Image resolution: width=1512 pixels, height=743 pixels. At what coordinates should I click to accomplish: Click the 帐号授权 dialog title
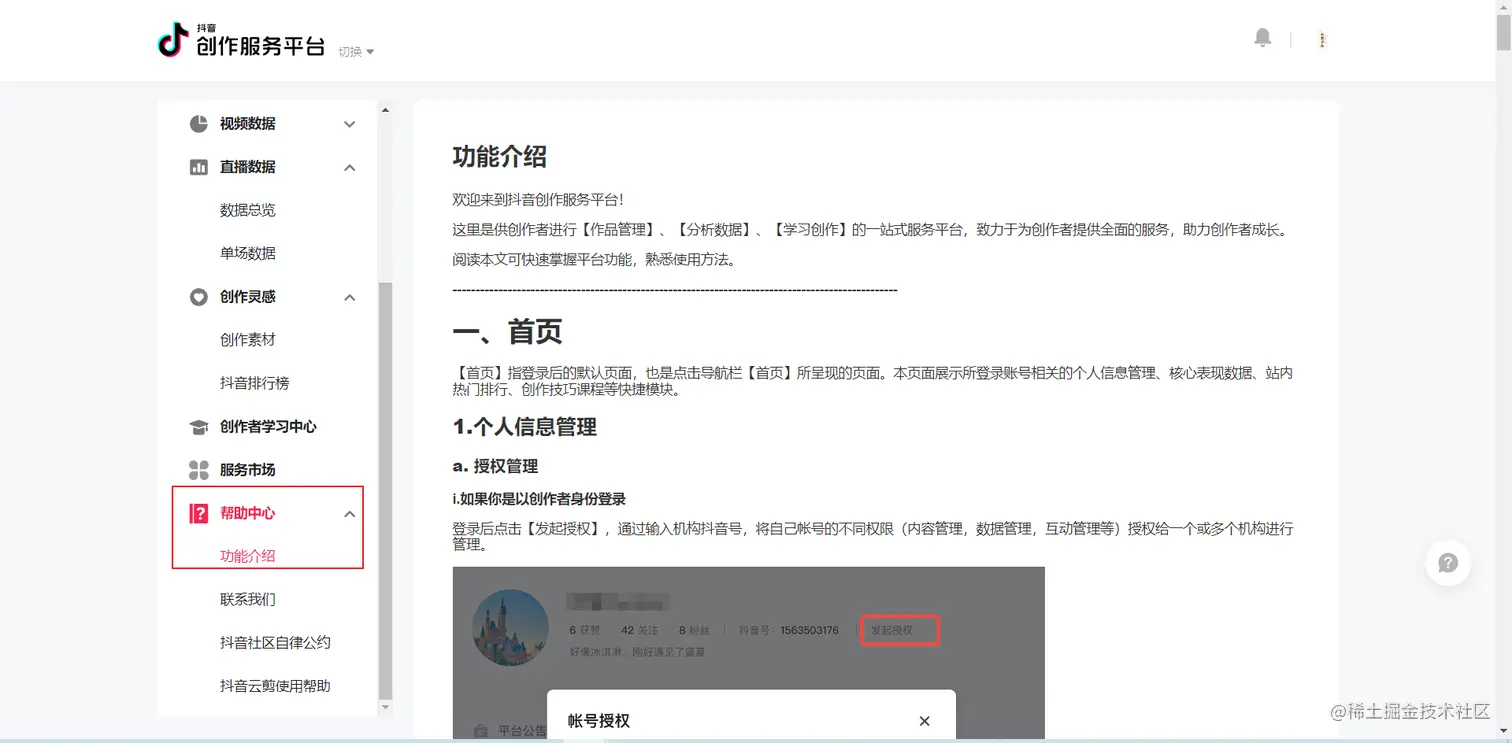(599, 721)
